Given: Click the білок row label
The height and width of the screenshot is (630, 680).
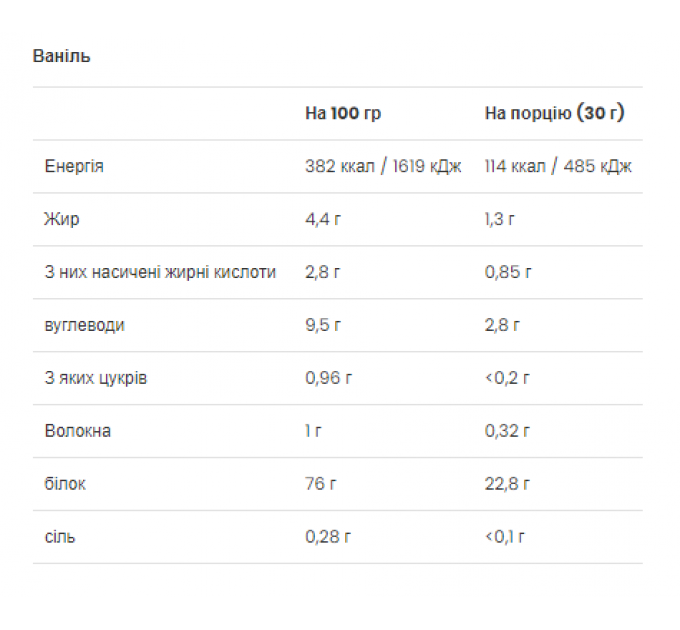Looking at the screenshot, I should 65,484.
